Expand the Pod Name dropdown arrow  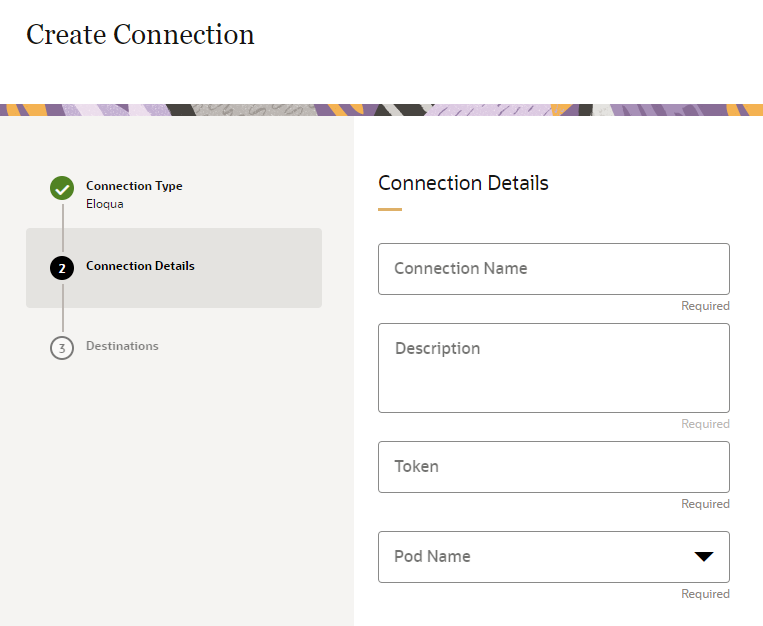(704, 557)
